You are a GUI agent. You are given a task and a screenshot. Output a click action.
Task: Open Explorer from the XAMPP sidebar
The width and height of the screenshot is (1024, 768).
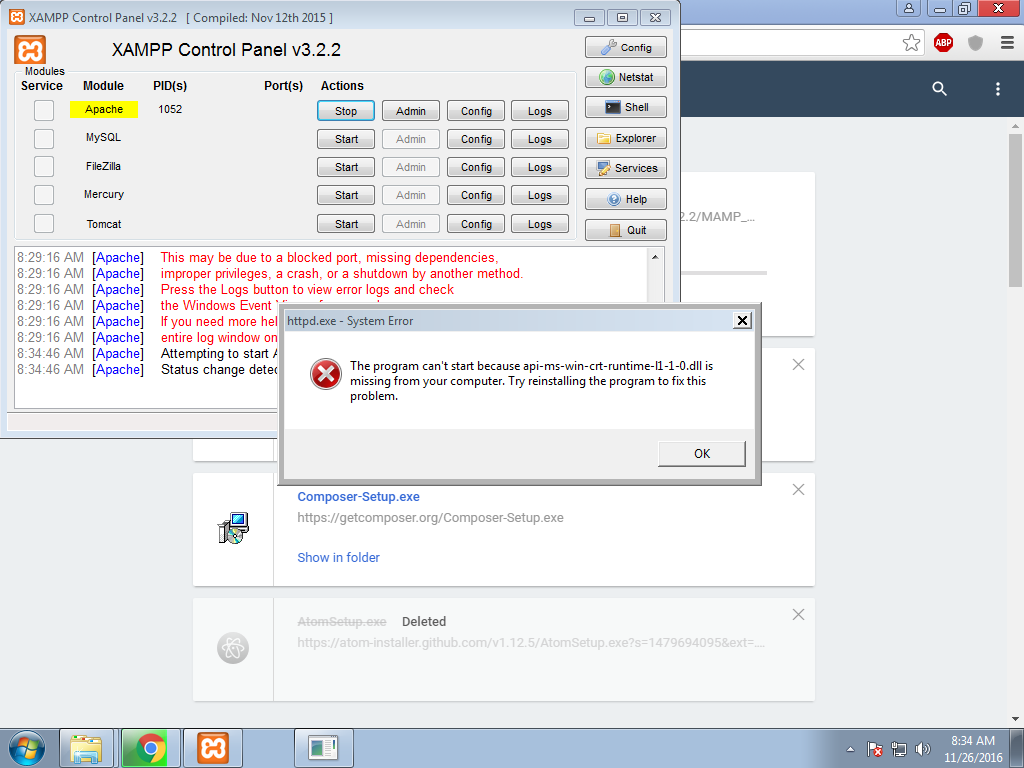pos(626,138)
